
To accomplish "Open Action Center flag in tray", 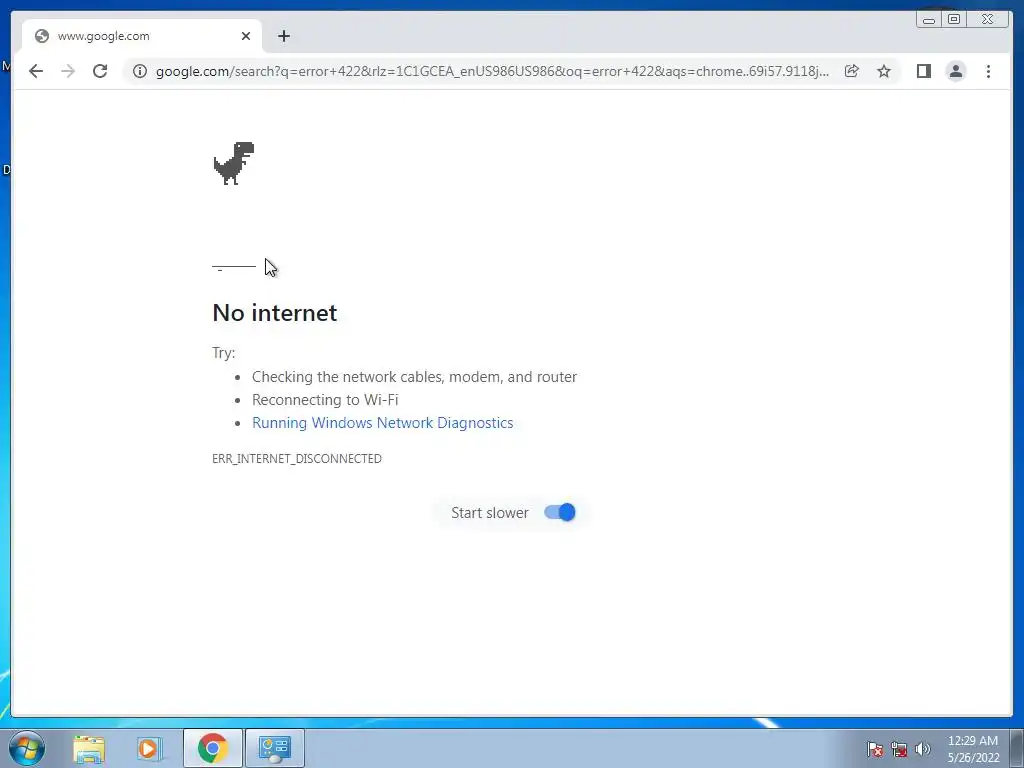I will (x=875, y=749).
